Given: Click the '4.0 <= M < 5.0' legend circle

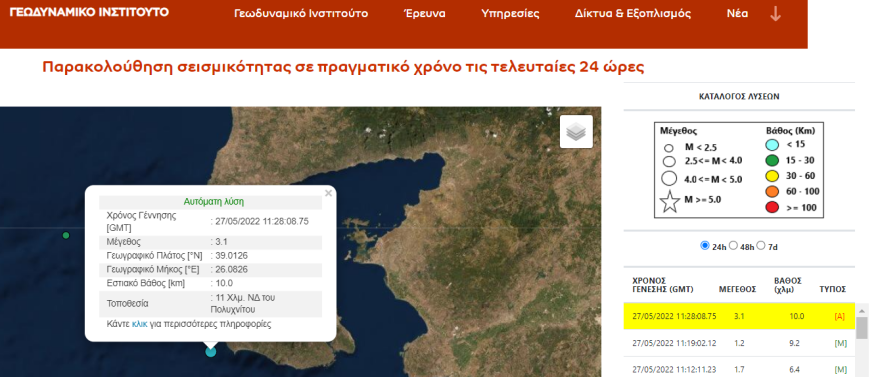Looking at the screenshot, I should (x=668, y=178).
